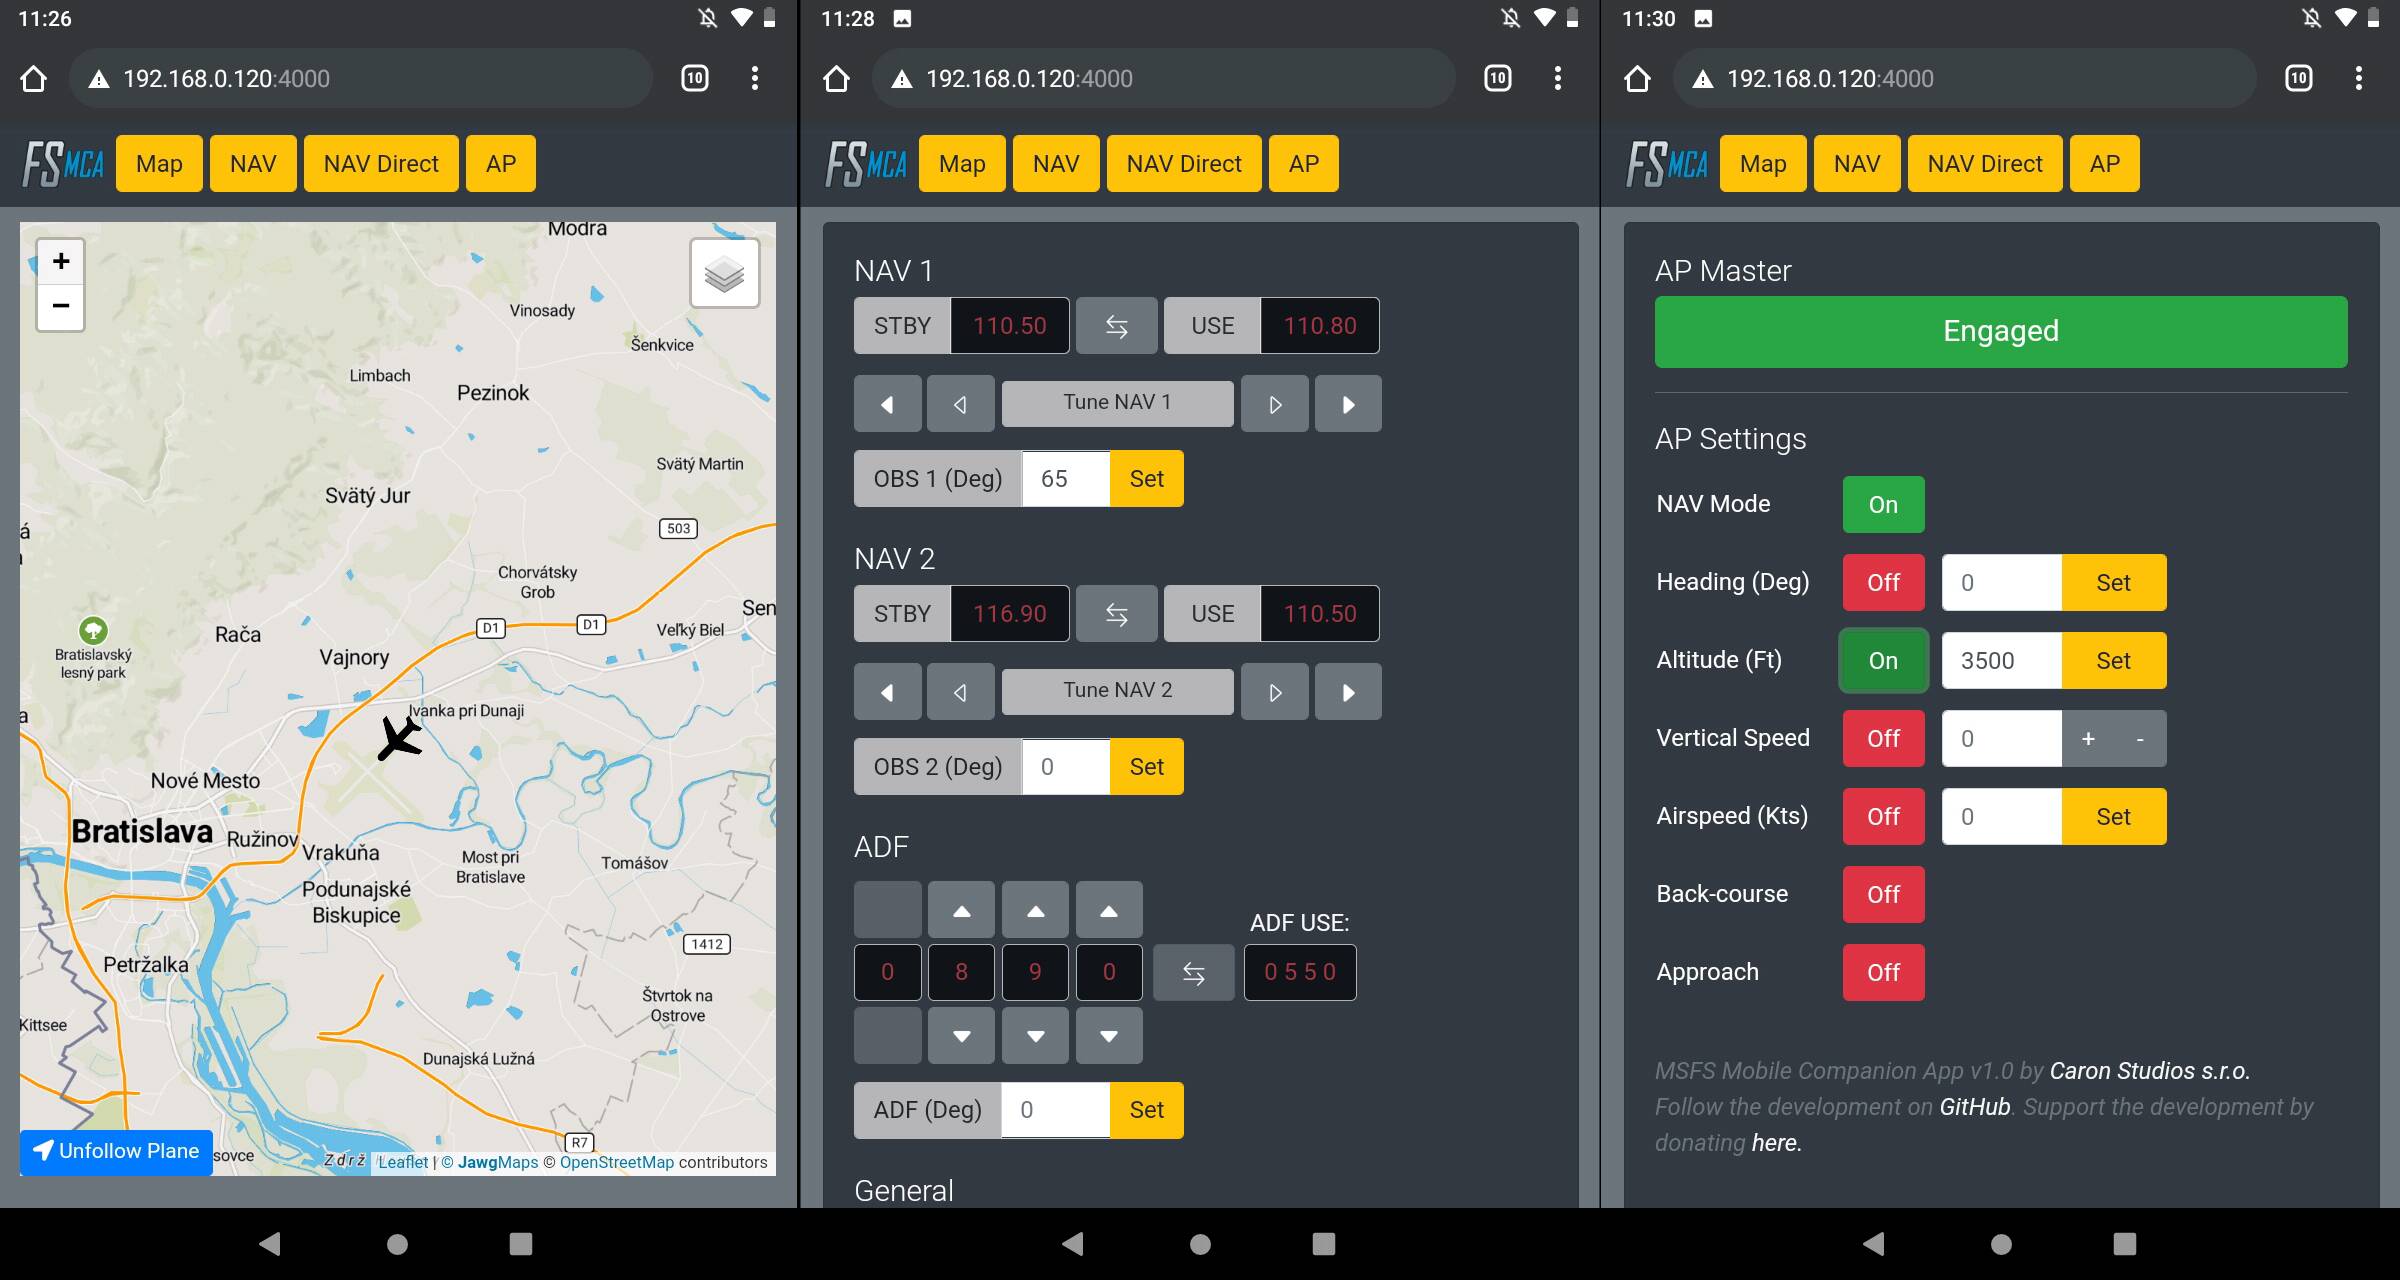The image size is (2400, 1280).
Task: Click Set button for OBS 1 degrees
Action: [1144, 478]
